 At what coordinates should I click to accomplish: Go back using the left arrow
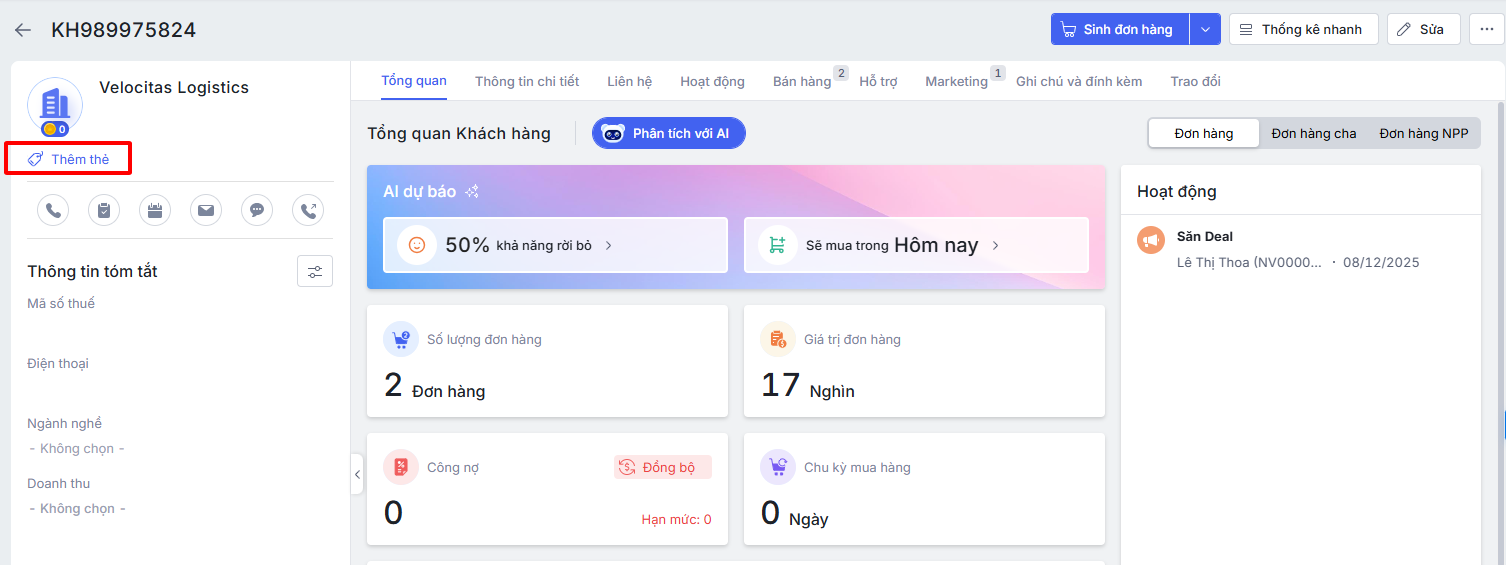point(23,30)
